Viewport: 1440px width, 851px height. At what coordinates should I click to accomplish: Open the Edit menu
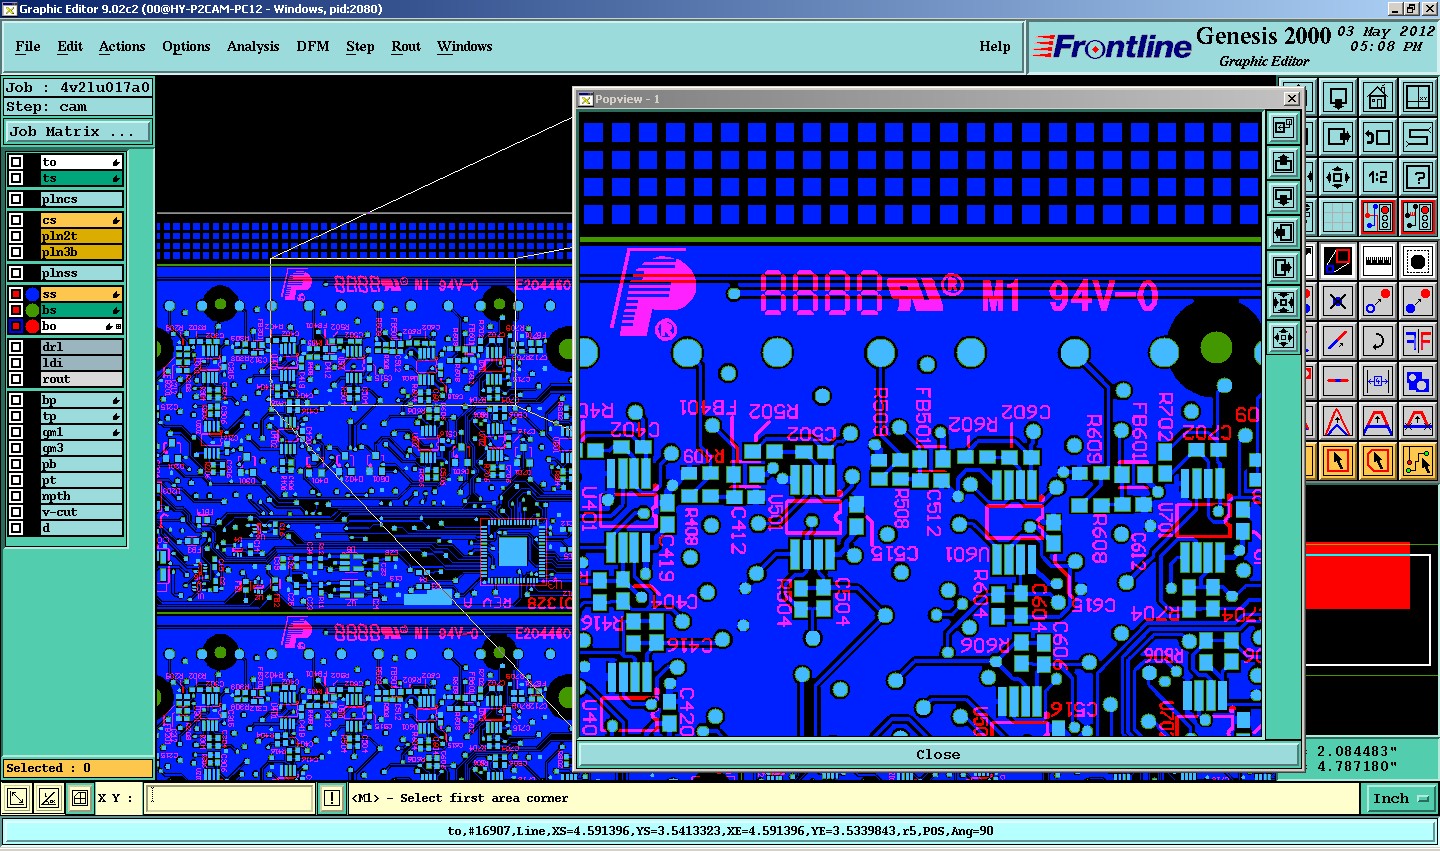(x=70, y=46)
